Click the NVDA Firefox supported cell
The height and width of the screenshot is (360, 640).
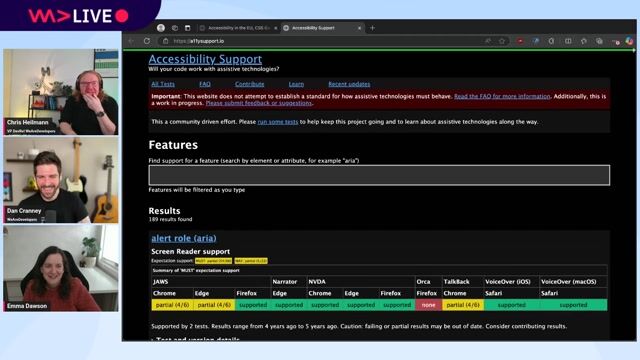click(397, 305)
